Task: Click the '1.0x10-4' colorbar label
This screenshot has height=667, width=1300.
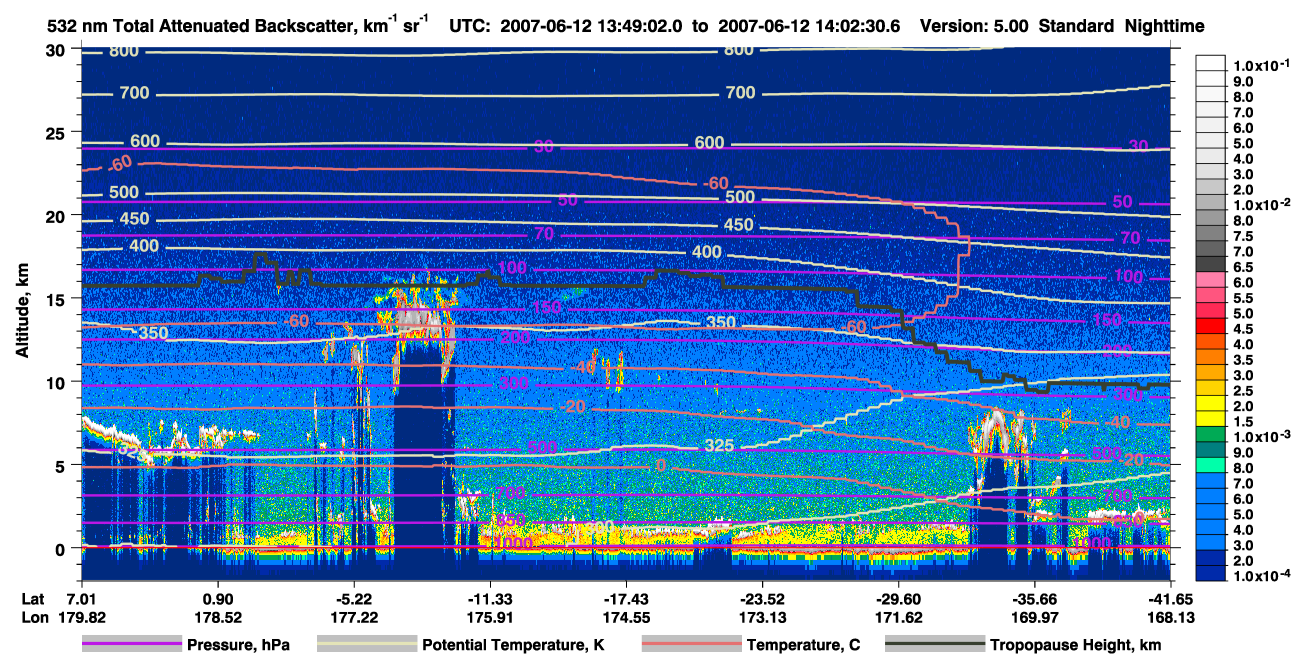Action: pyautogui.click(x=1262, y=576)
